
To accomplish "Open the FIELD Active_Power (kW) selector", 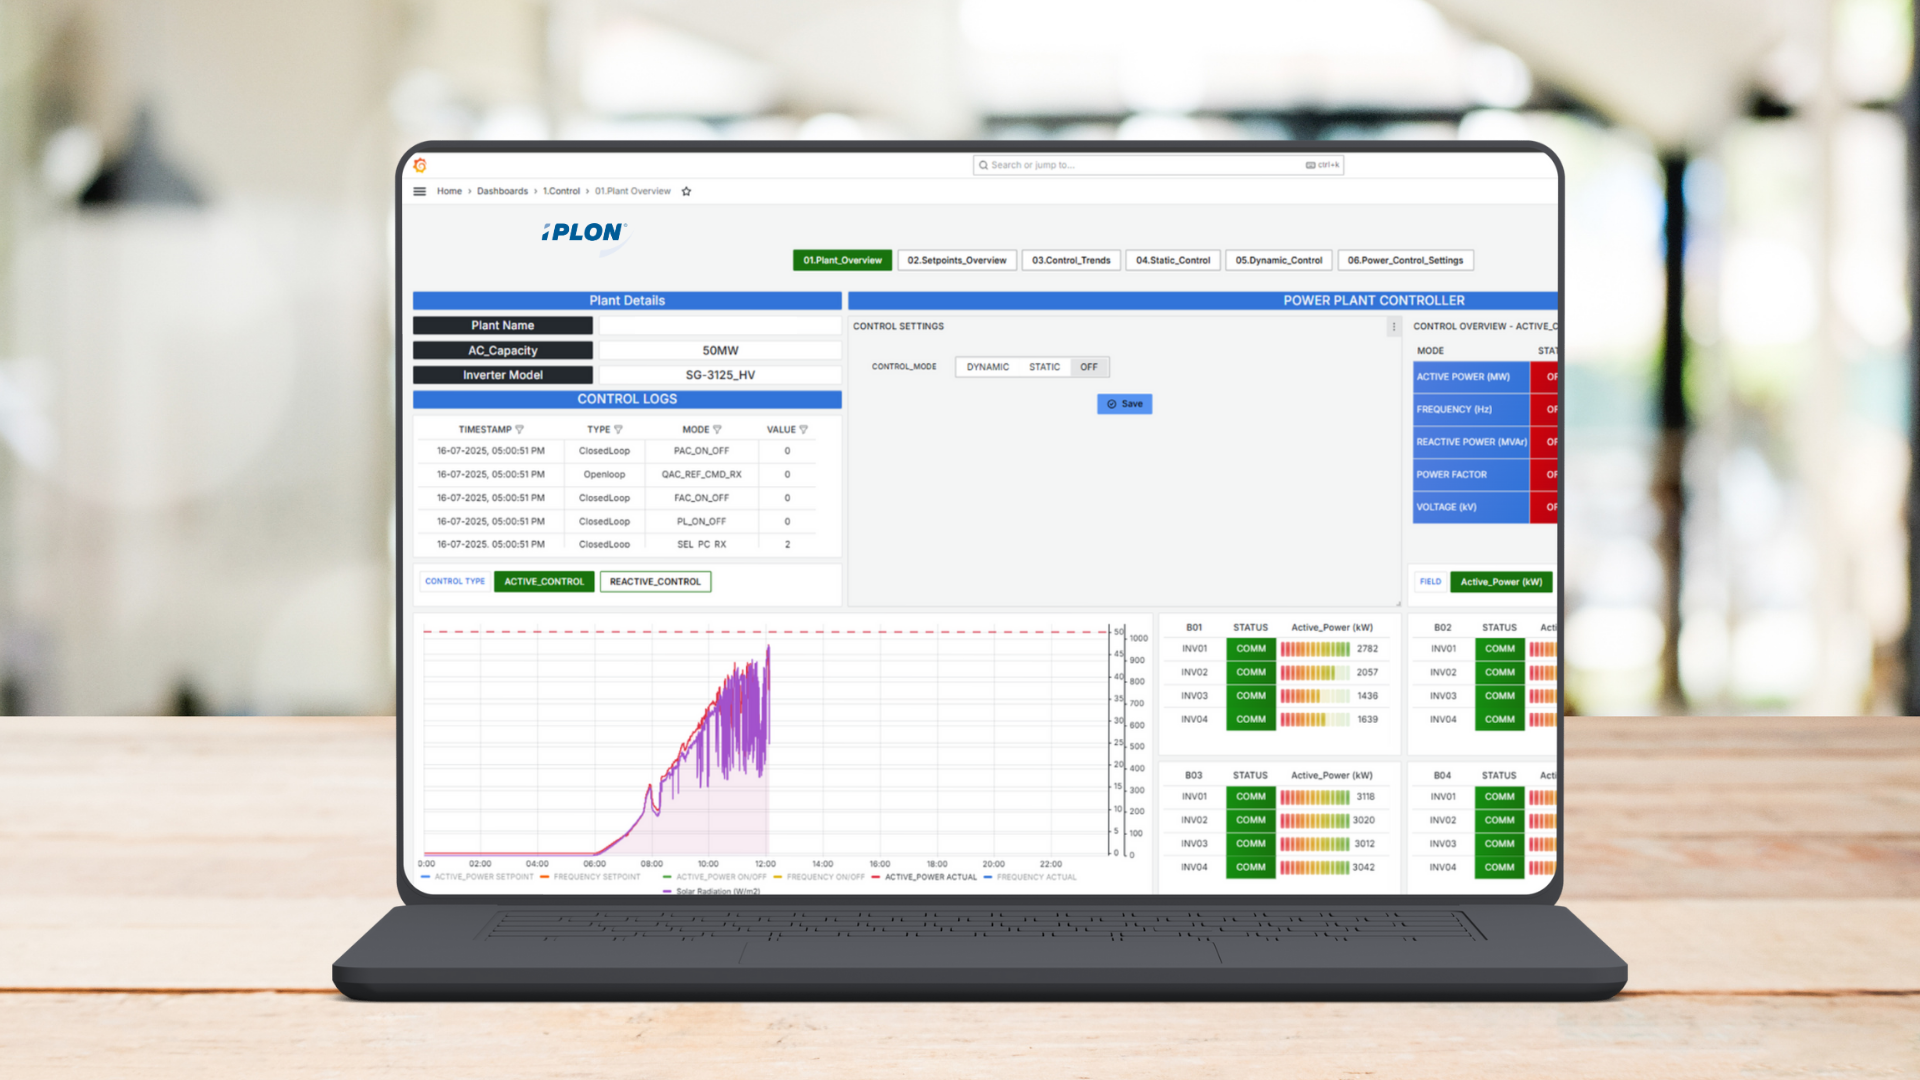I will 1500,581.
